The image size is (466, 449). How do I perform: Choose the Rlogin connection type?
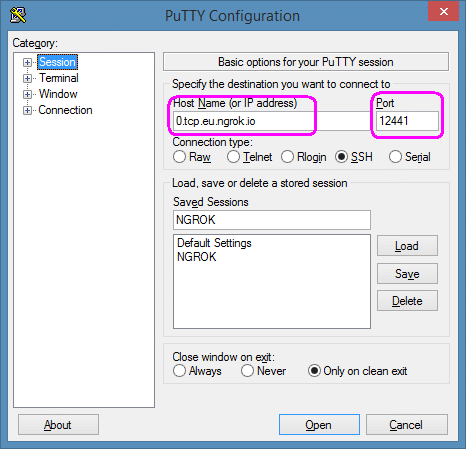[x=287, y=157]
